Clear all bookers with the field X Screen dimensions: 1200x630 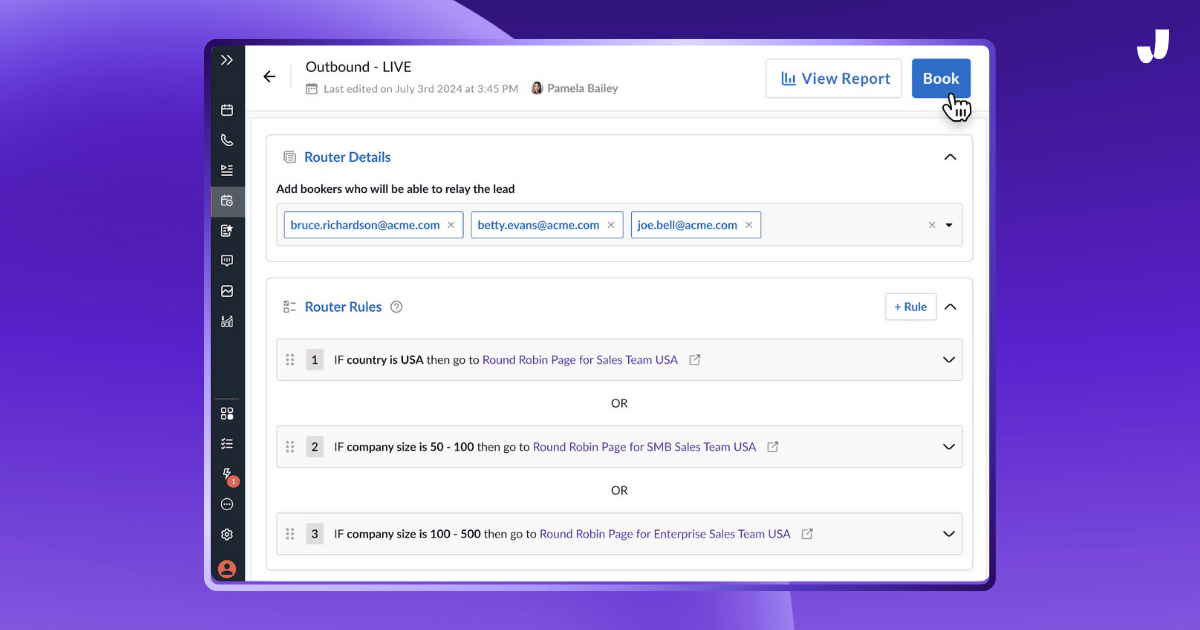(x=932, y=225)
